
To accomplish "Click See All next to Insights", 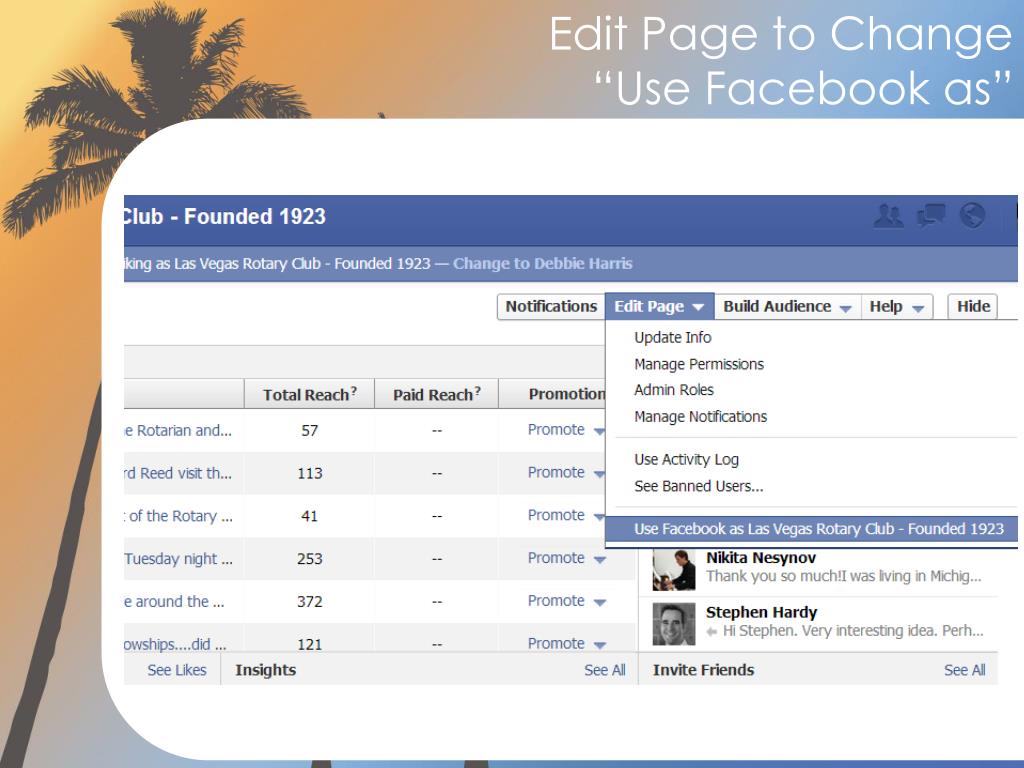I will [605, 670].
